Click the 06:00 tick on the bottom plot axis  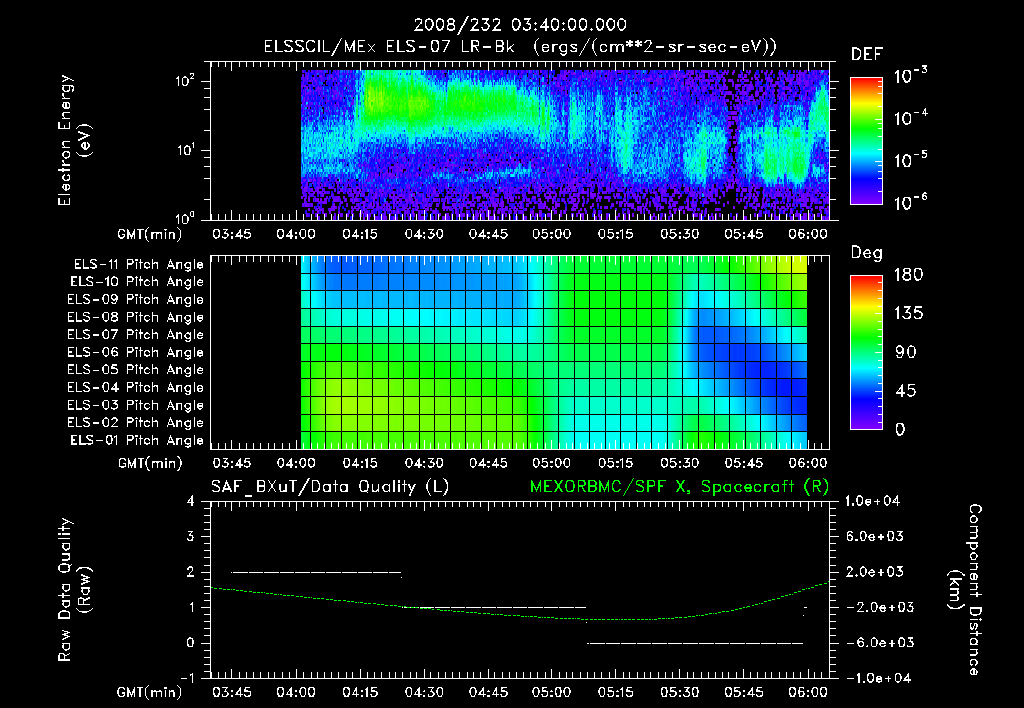coord(807,692)
